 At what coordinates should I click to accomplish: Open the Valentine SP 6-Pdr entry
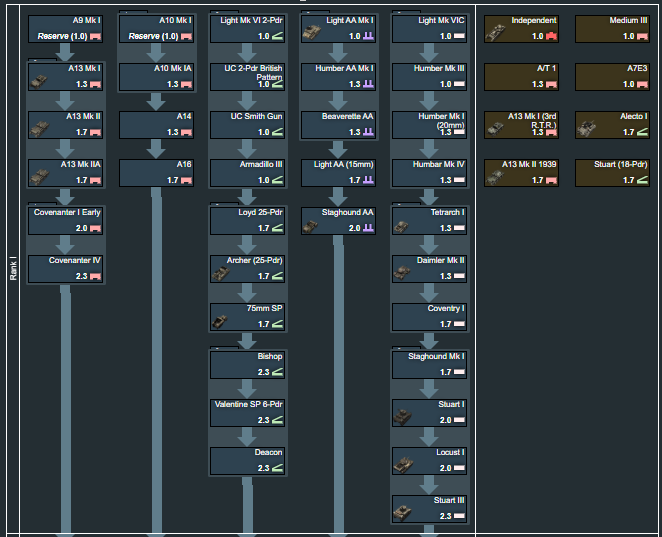point(247,413)
